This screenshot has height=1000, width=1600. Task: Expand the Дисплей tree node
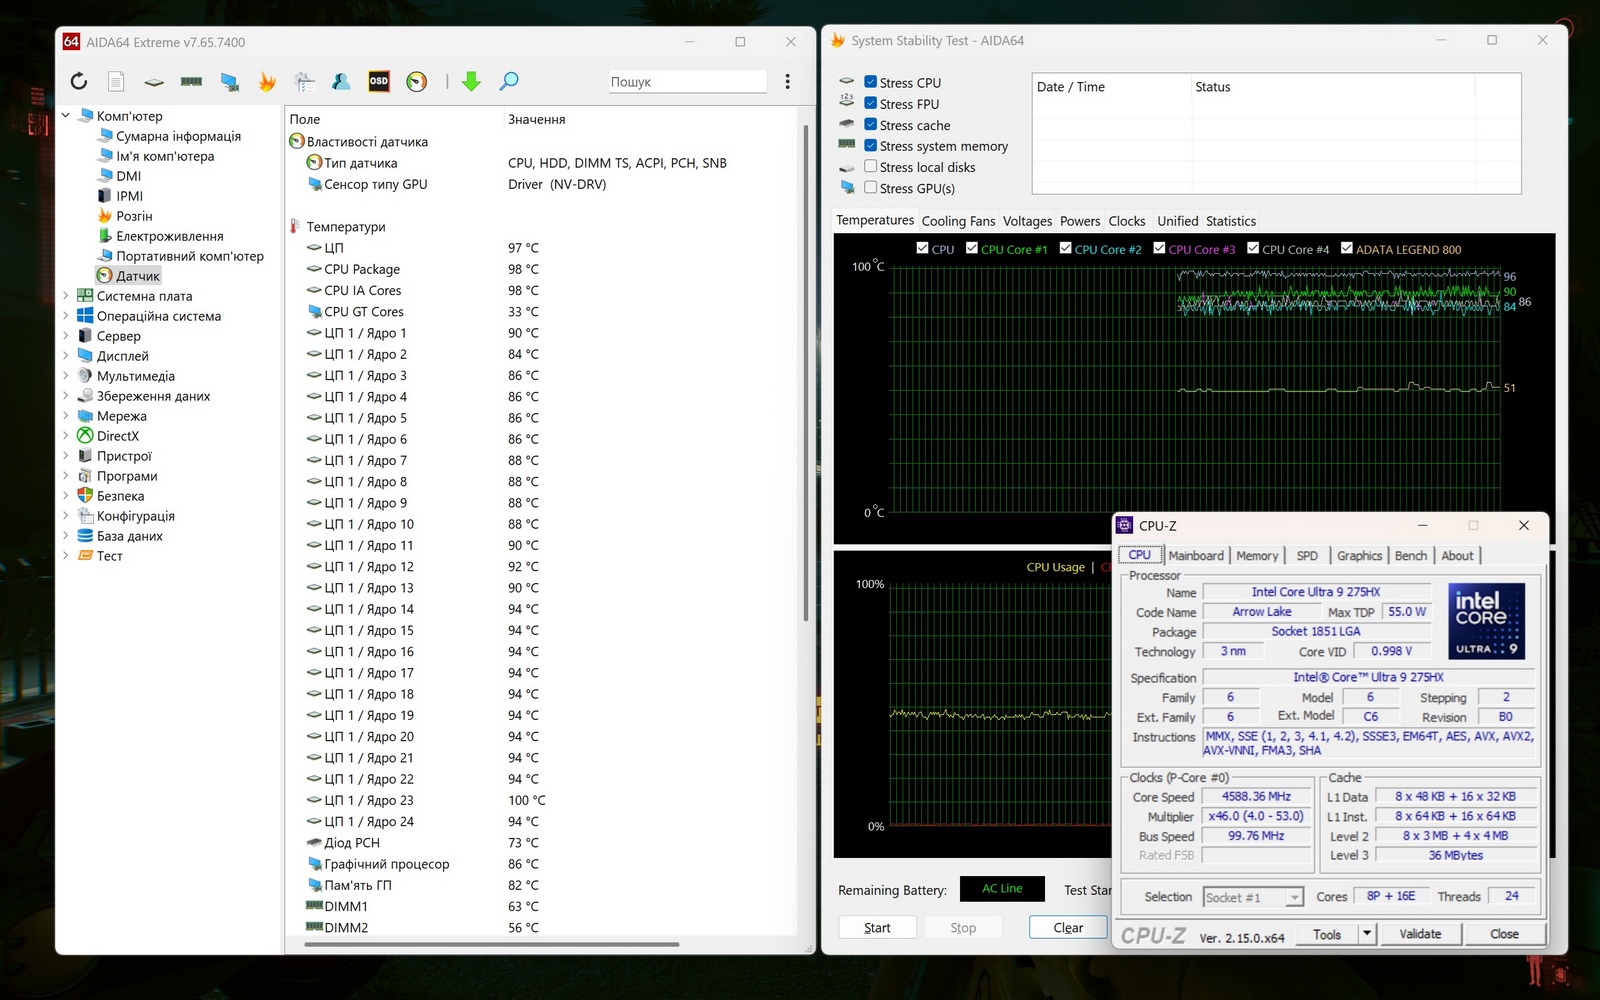pos(66,356)
